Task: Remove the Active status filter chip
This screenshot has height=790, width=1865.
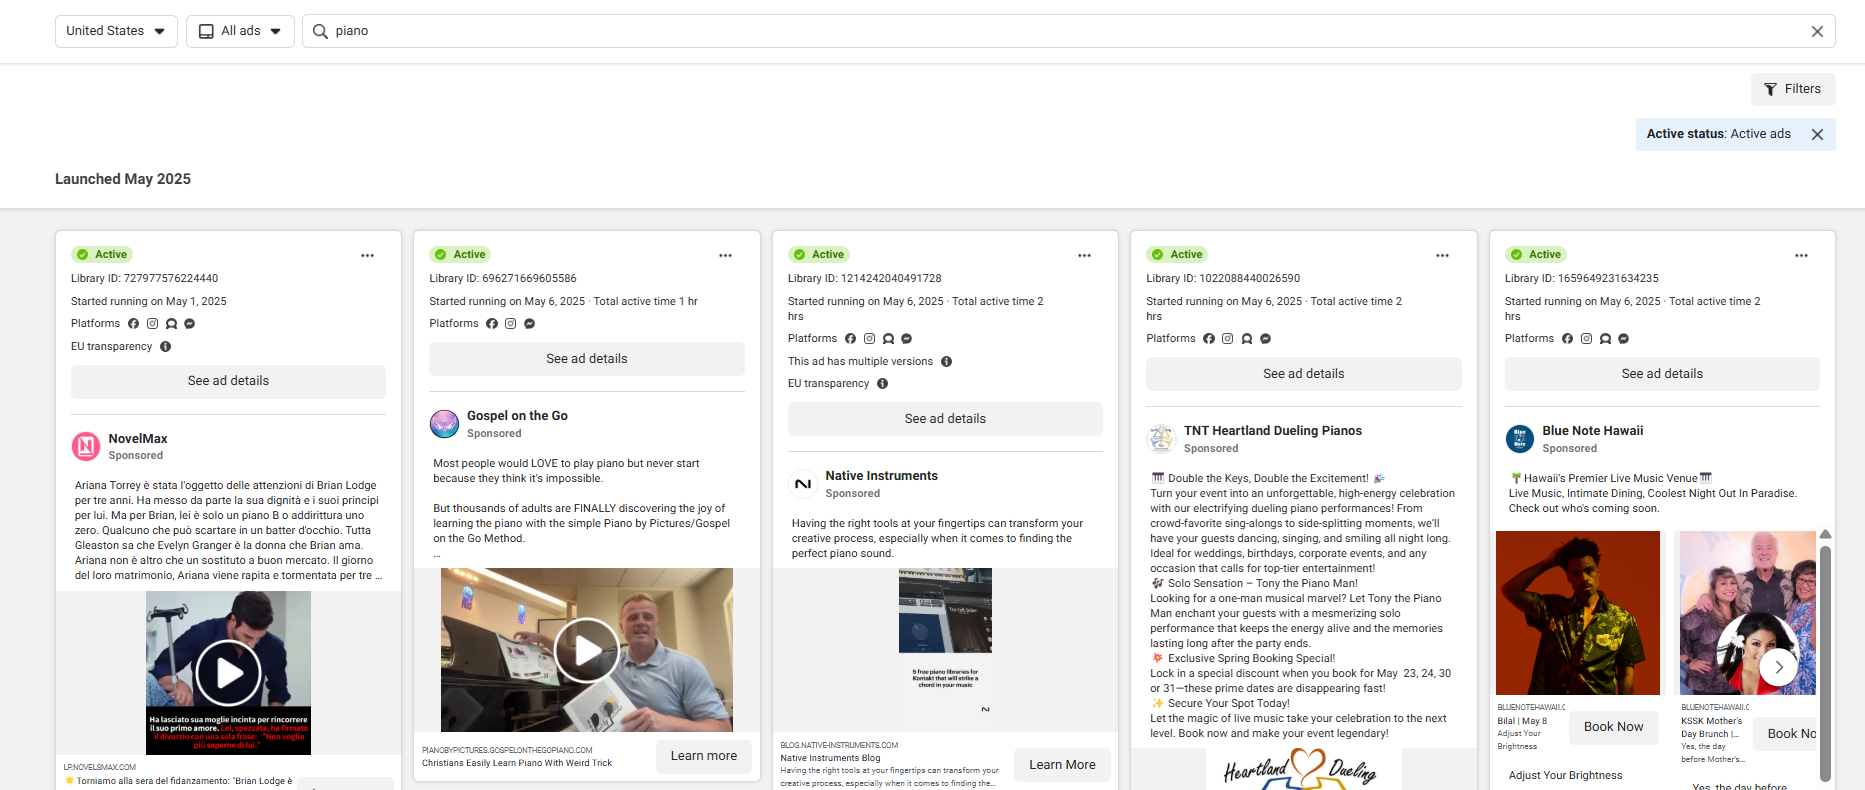Action: [1817, 134]
